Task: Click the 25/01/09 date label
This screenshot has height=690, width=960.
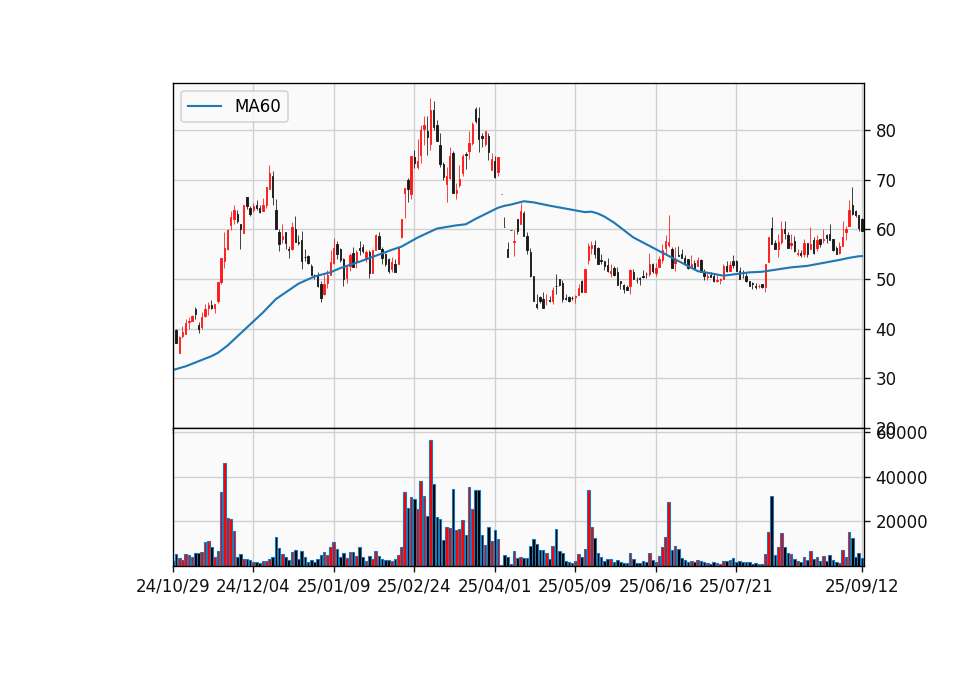Action: click(x=334, y=586)
